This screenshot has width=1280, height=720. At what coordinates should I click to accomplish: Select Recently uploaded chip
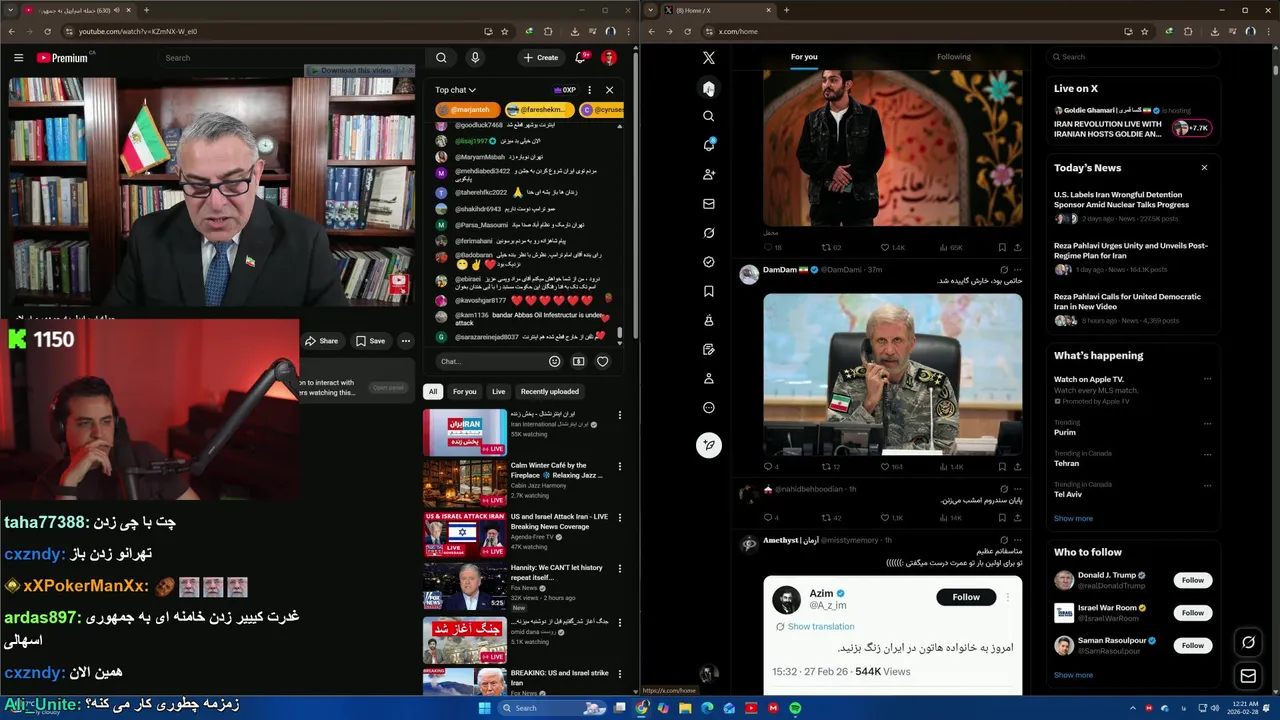549,391
